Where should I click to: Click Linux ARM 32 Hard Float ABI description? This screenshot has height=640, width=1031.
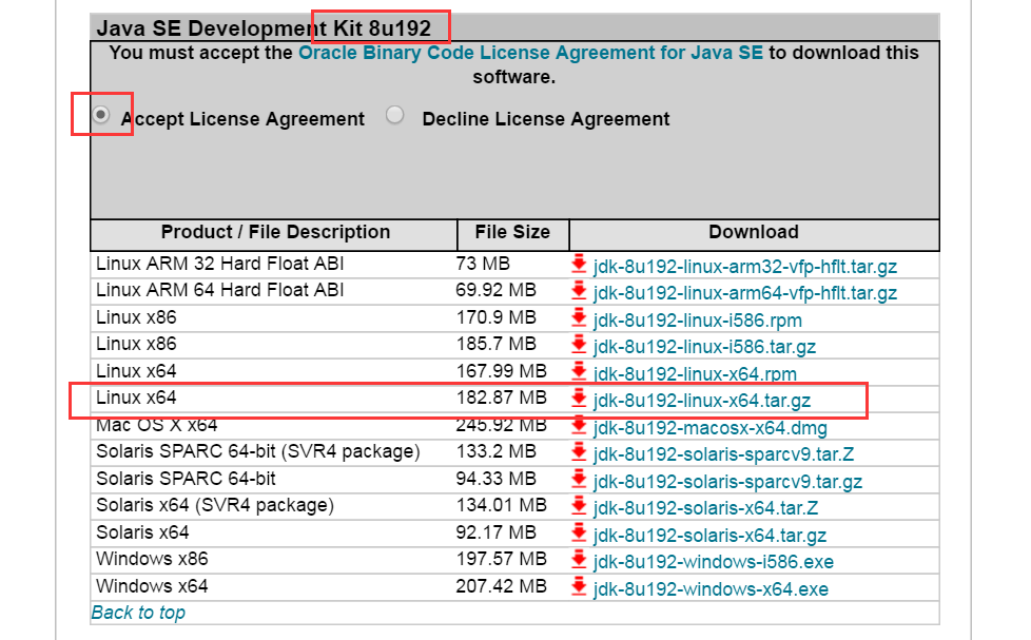pos(220,264)
